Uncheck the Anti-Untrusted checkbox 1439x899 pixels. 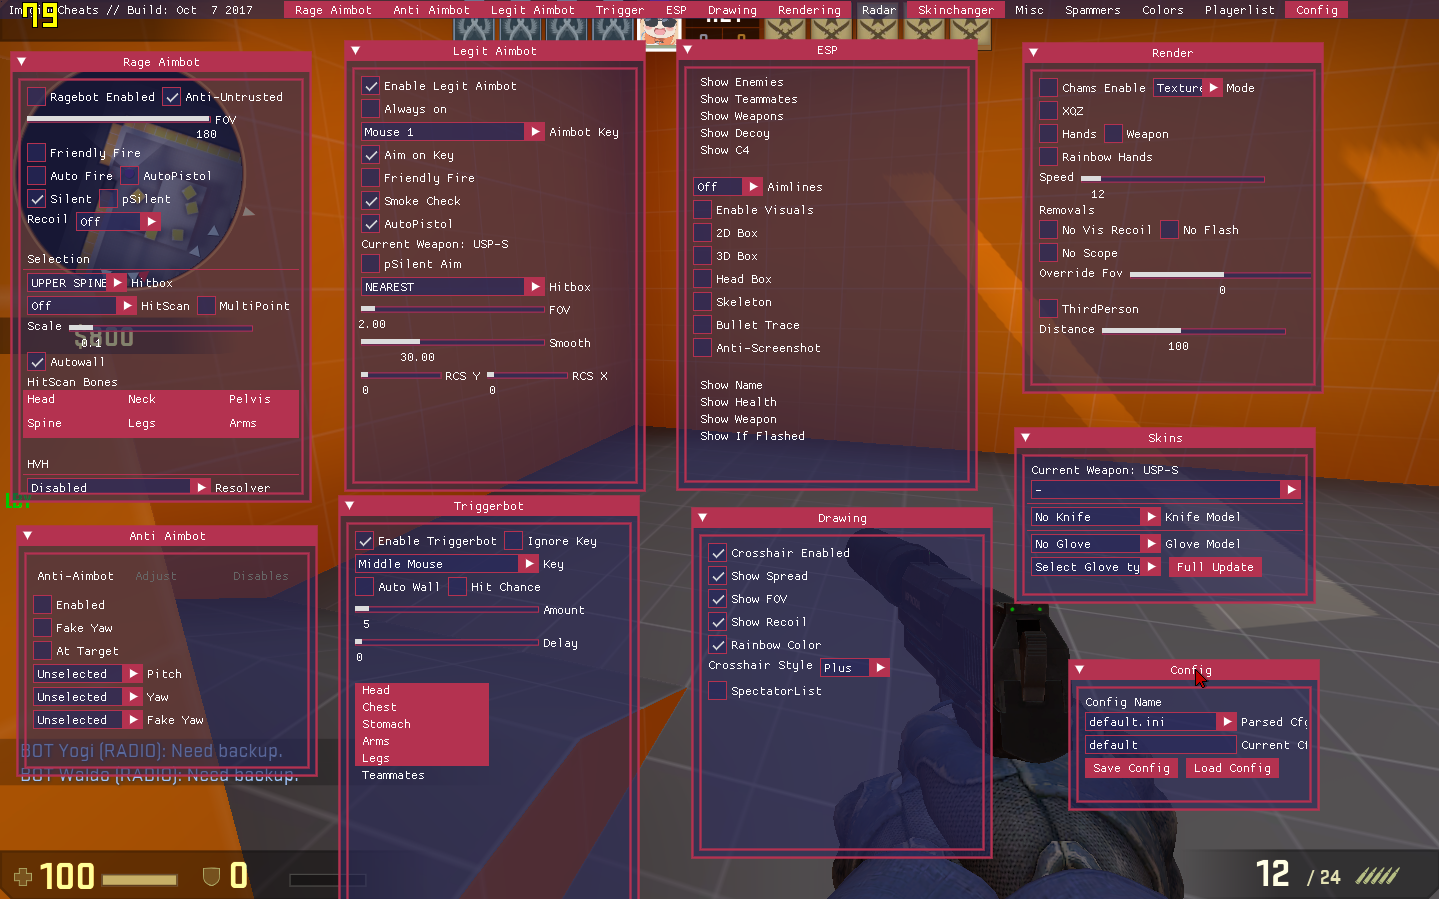[x=172, y=96]
